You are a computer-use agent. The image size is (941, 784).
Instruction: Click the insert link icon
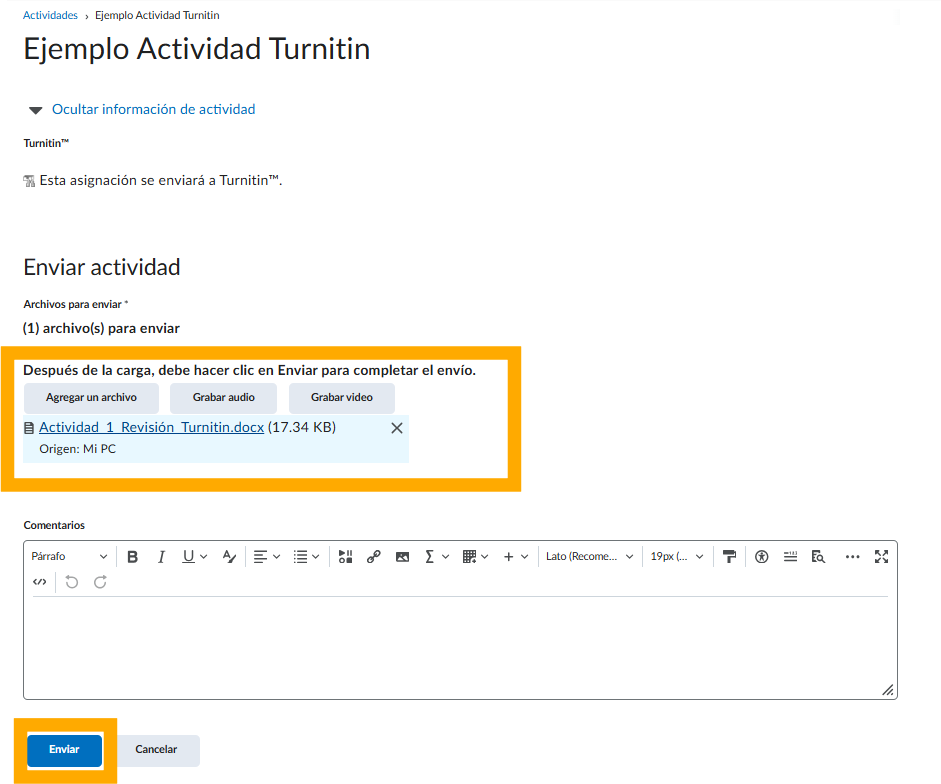(374, 557)
